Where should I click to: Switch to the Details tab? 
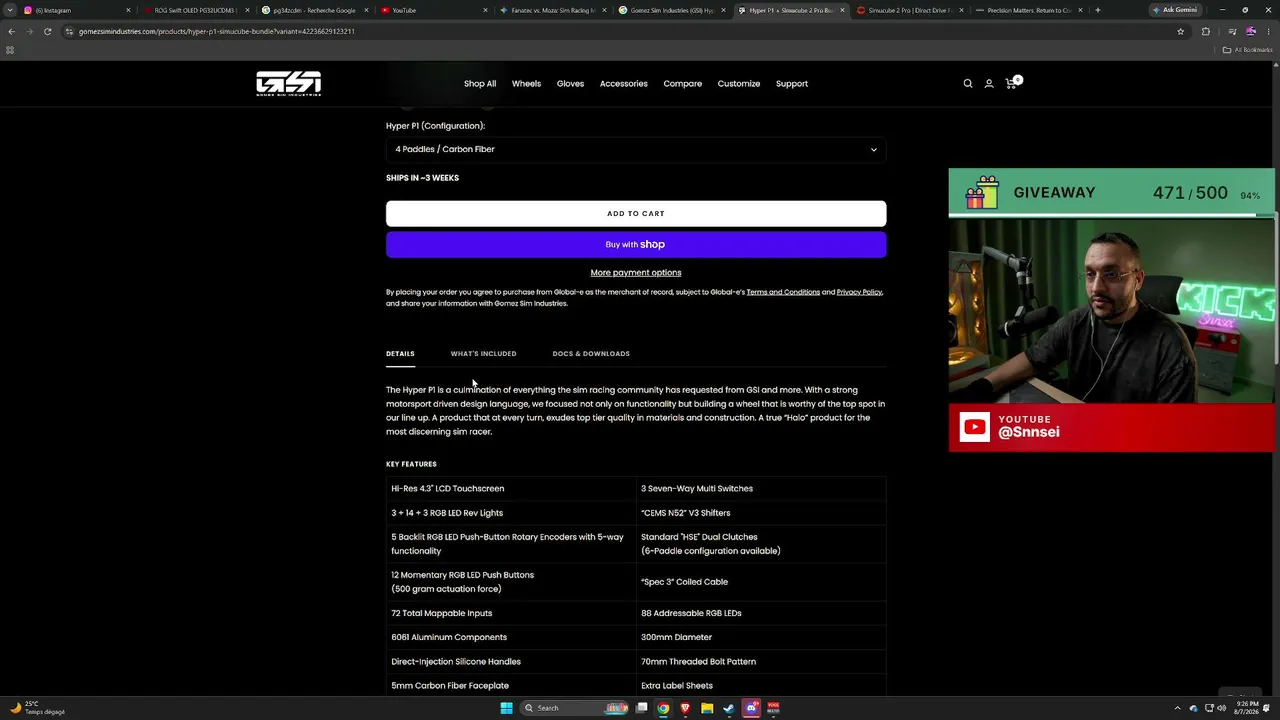pyautogui.click(x=400, y=354)
